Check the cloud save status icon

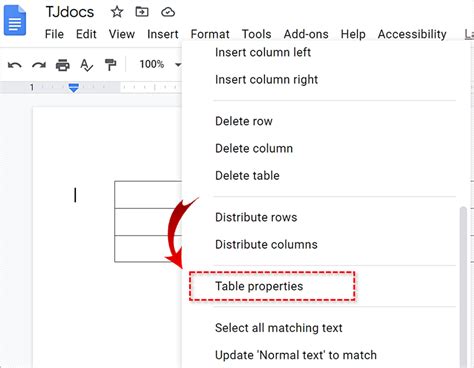pyautogui.click(x=168, y=12)
